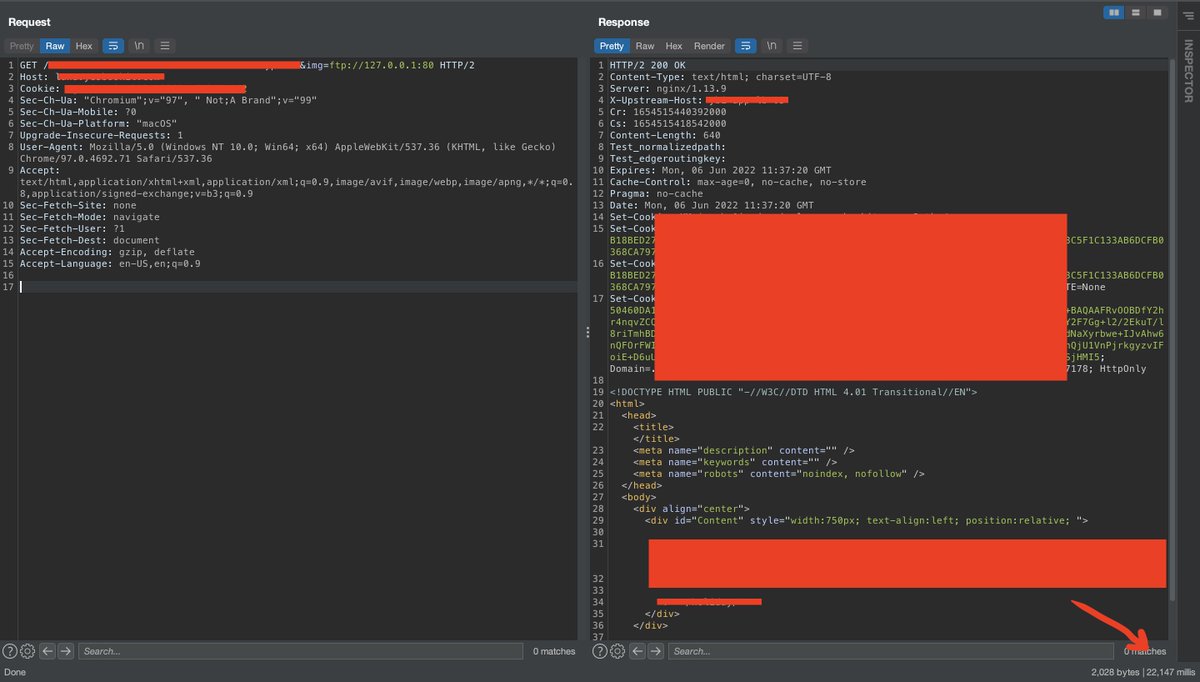Select Hex tab in Response panel

click(x=674, y=46)
